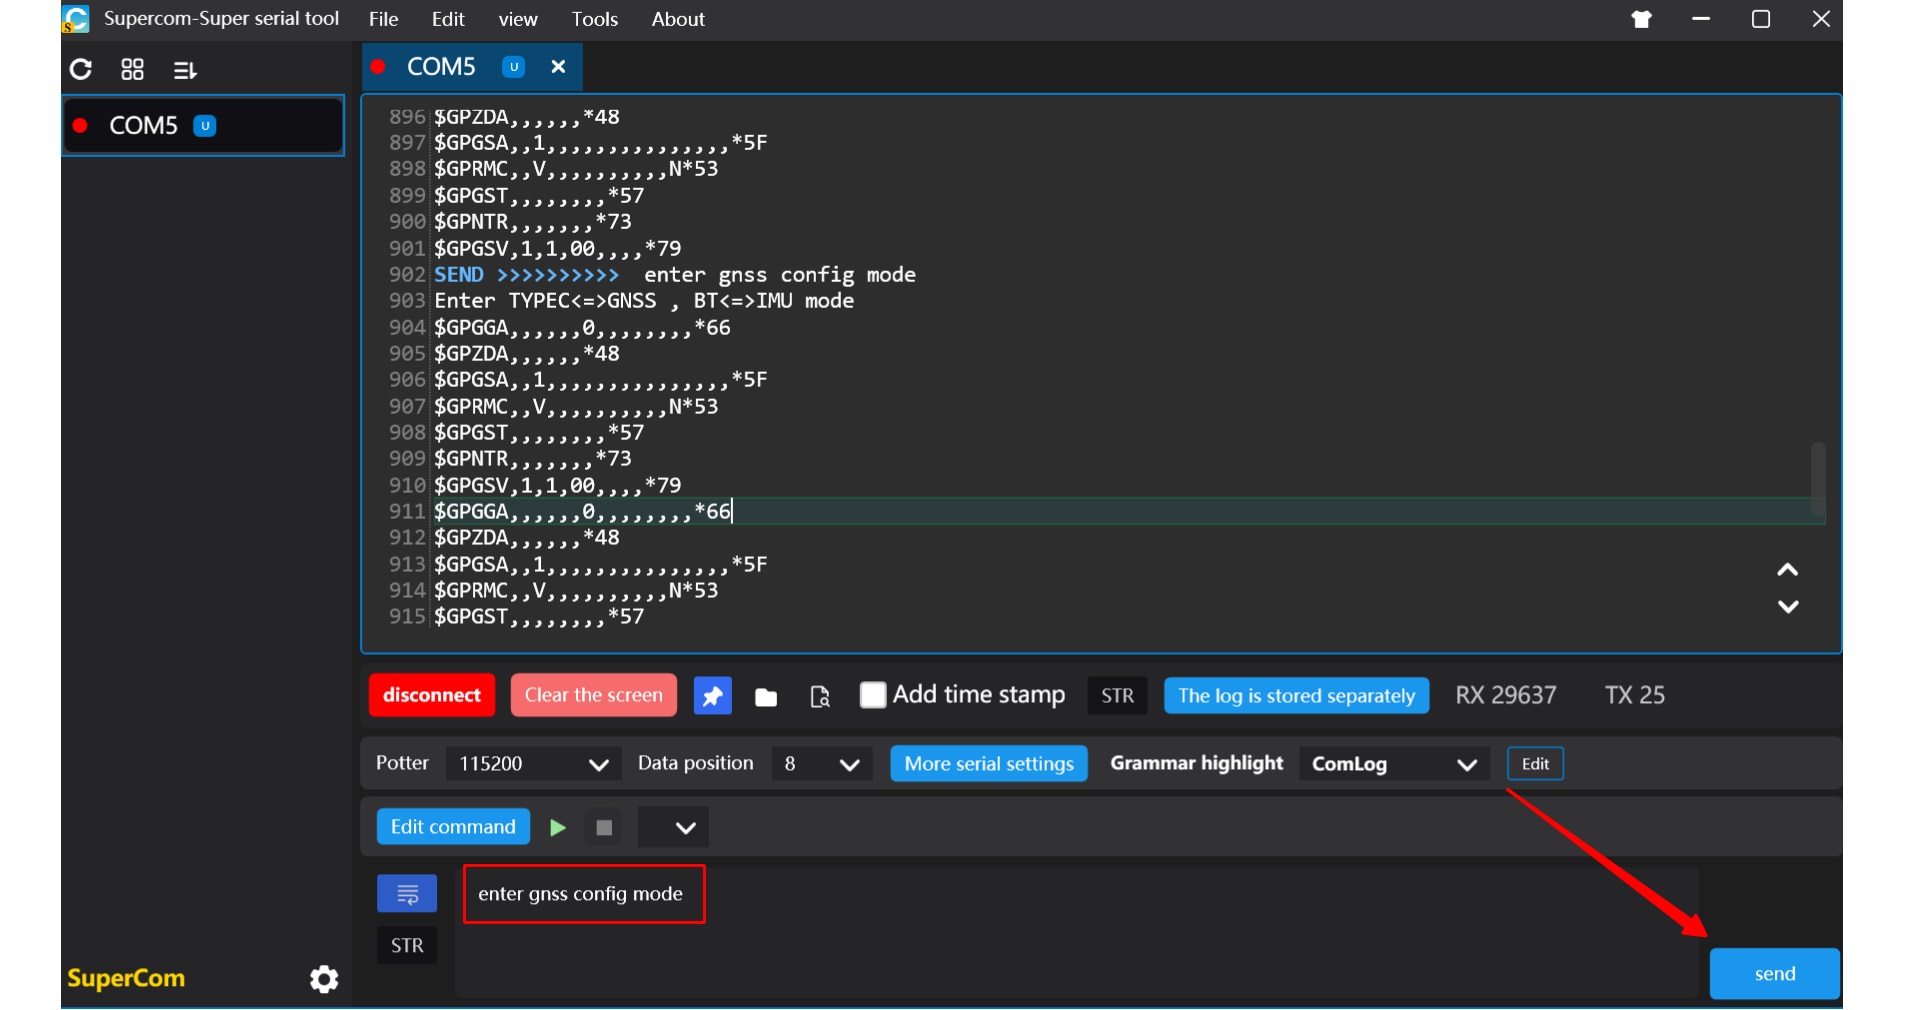Image resolution: width=1907 pixels, height=1010 pixels.
Task: Toggle the word wrap button beside input
Action: 407,894
